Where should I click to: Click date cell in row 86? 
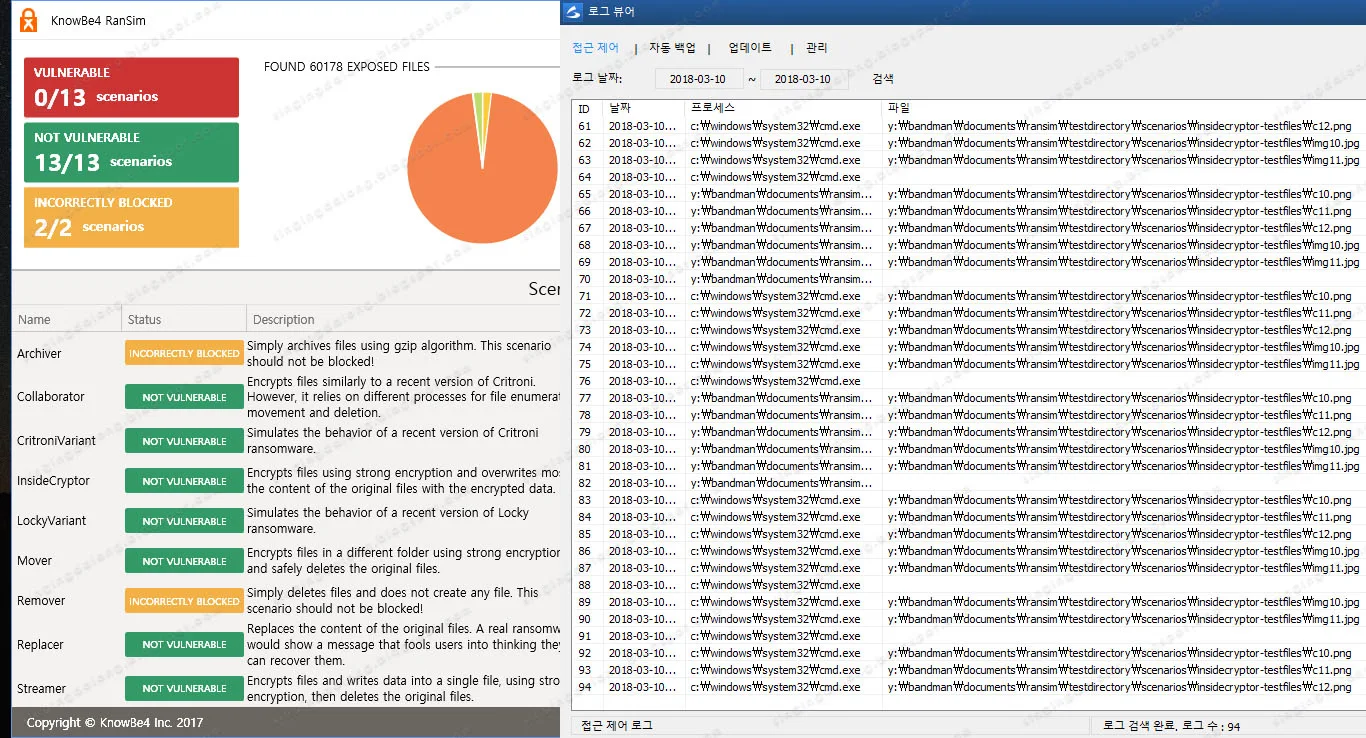[x=642, y=551]
